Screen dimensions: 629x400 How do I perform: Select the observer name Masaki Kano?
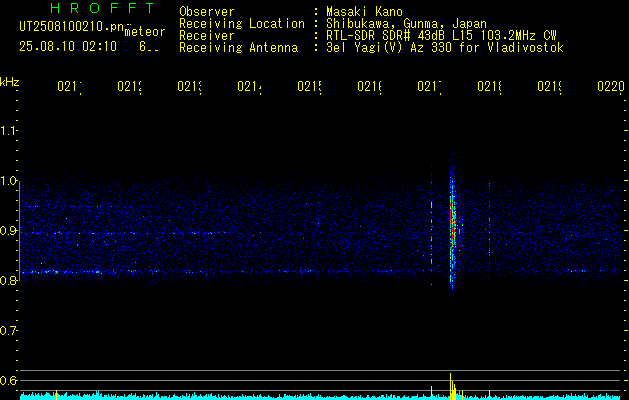[x=364, y=12]
